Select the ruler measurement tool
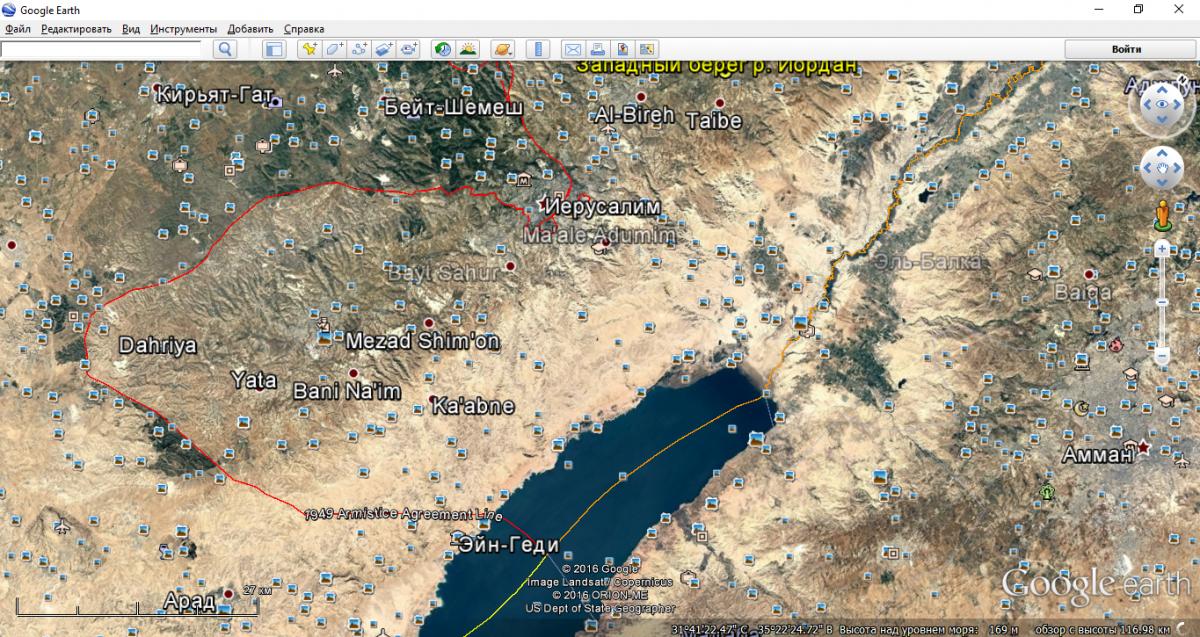The width and height of the screenshot is (1200, 637). (538, 49)
